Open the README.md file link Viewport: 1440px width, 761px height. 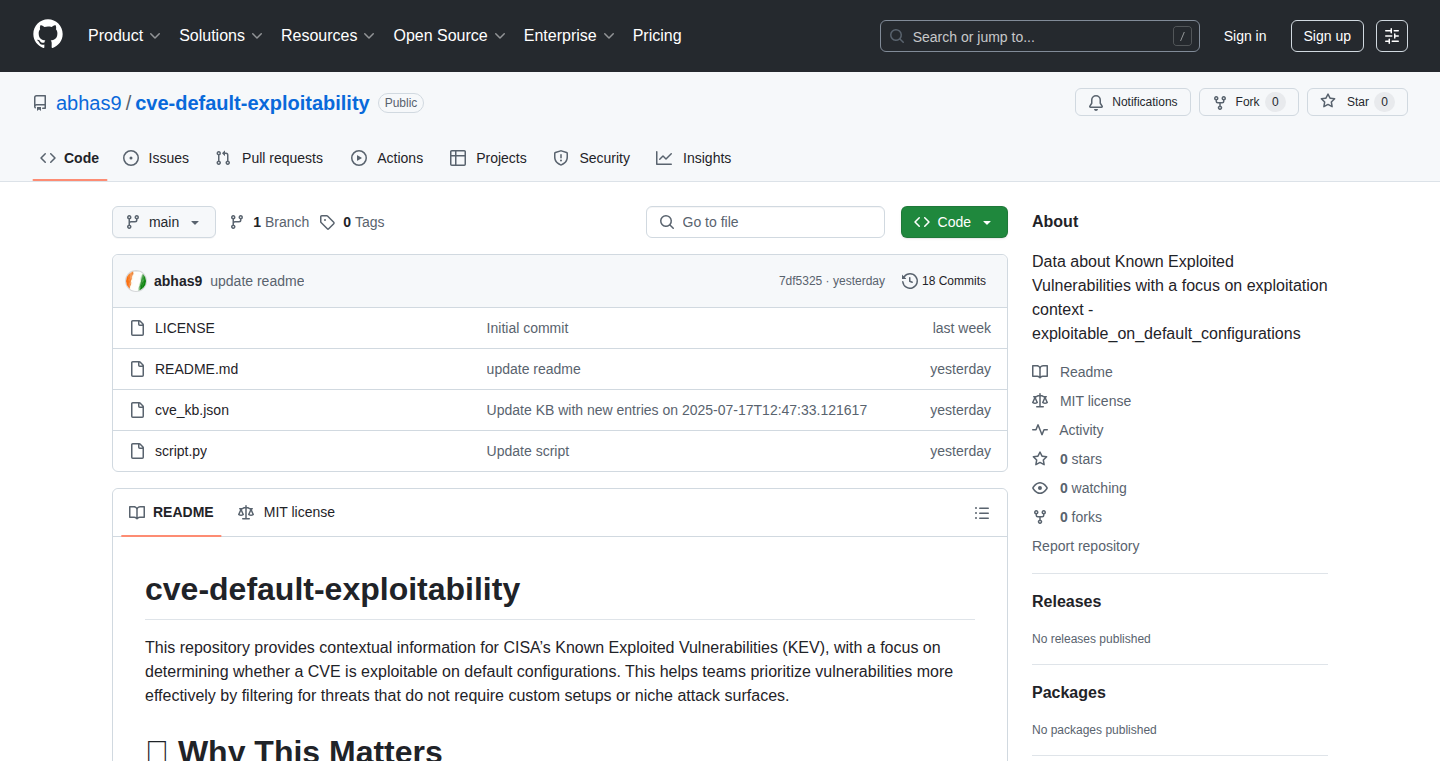coord(197,369)
